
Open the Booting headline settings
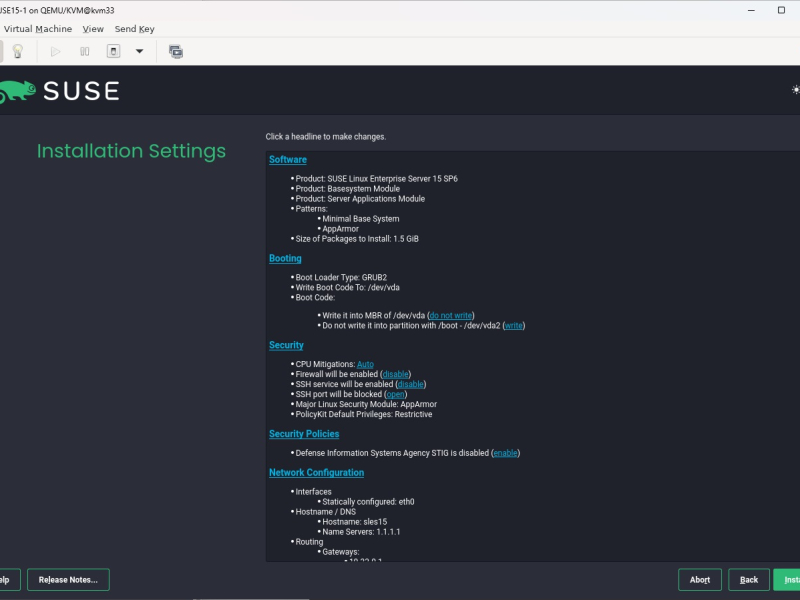click(x=285, y=259)
